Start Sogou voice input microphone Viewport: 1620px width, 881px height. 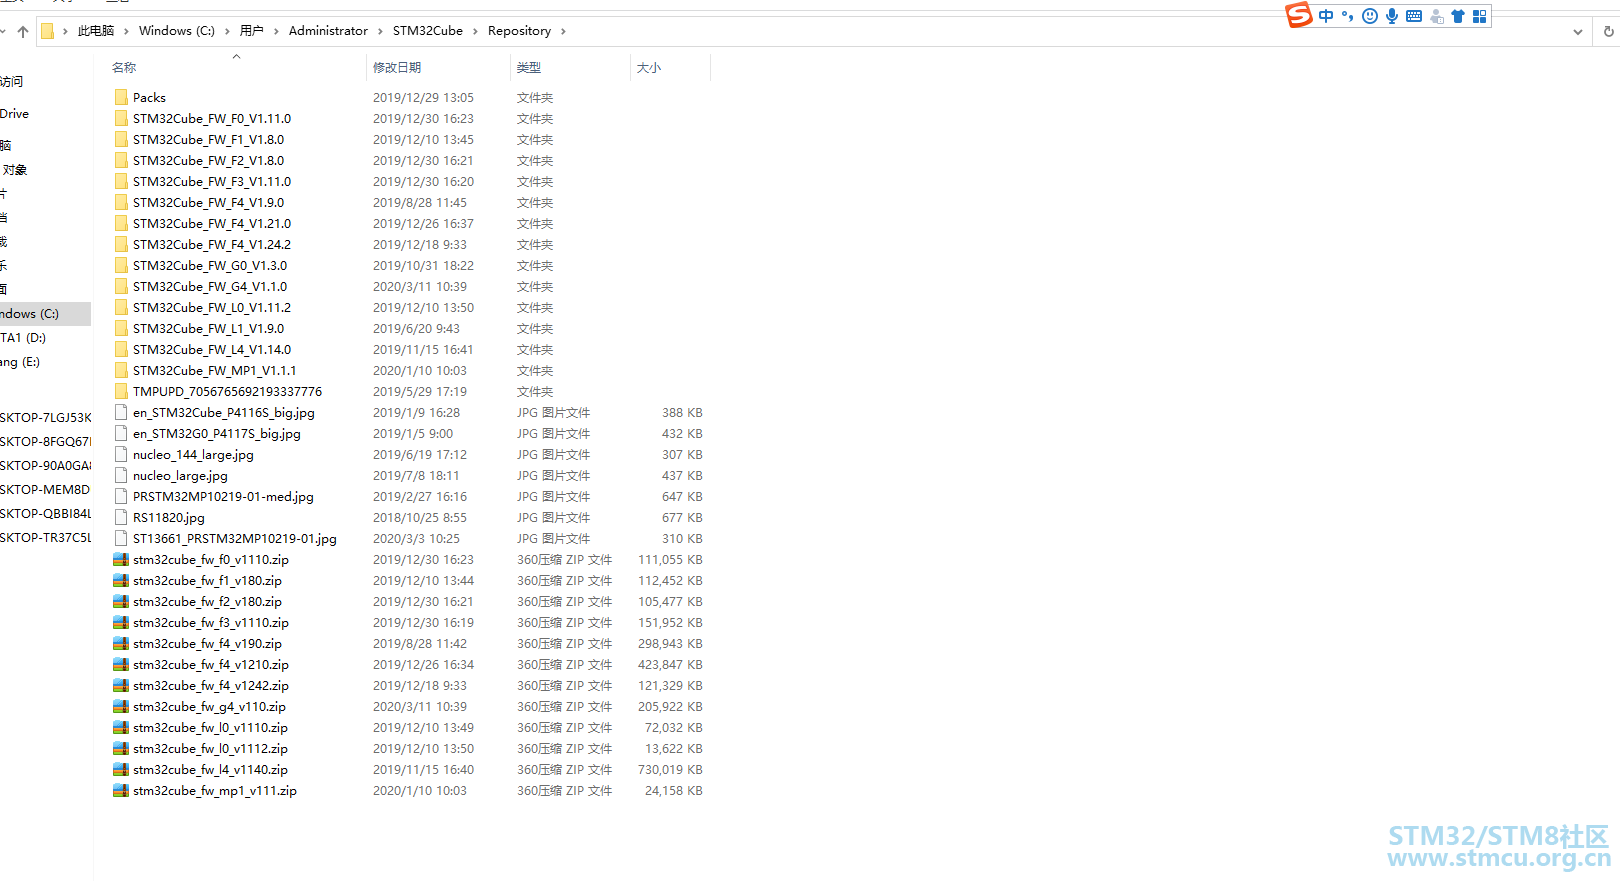[1392, 16]
